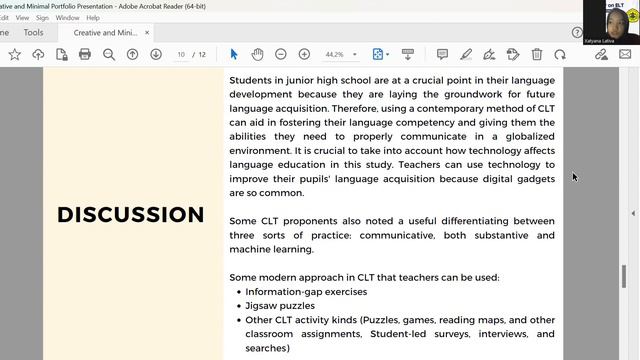Zoom out with the minus circle icon
The height and width of the screenshot is (360, 640).
pyautogui.click(x=281, y=54)
